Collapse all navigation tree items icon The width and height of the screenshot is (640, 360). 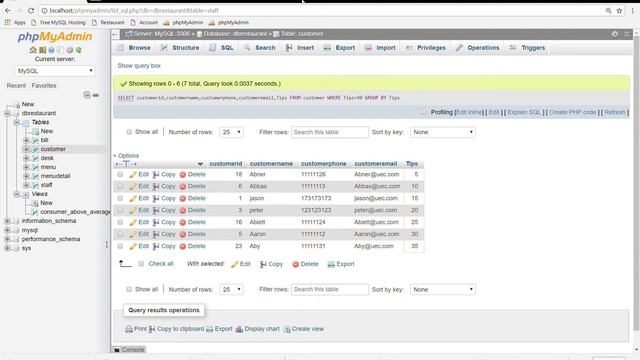tap(87, 95)
